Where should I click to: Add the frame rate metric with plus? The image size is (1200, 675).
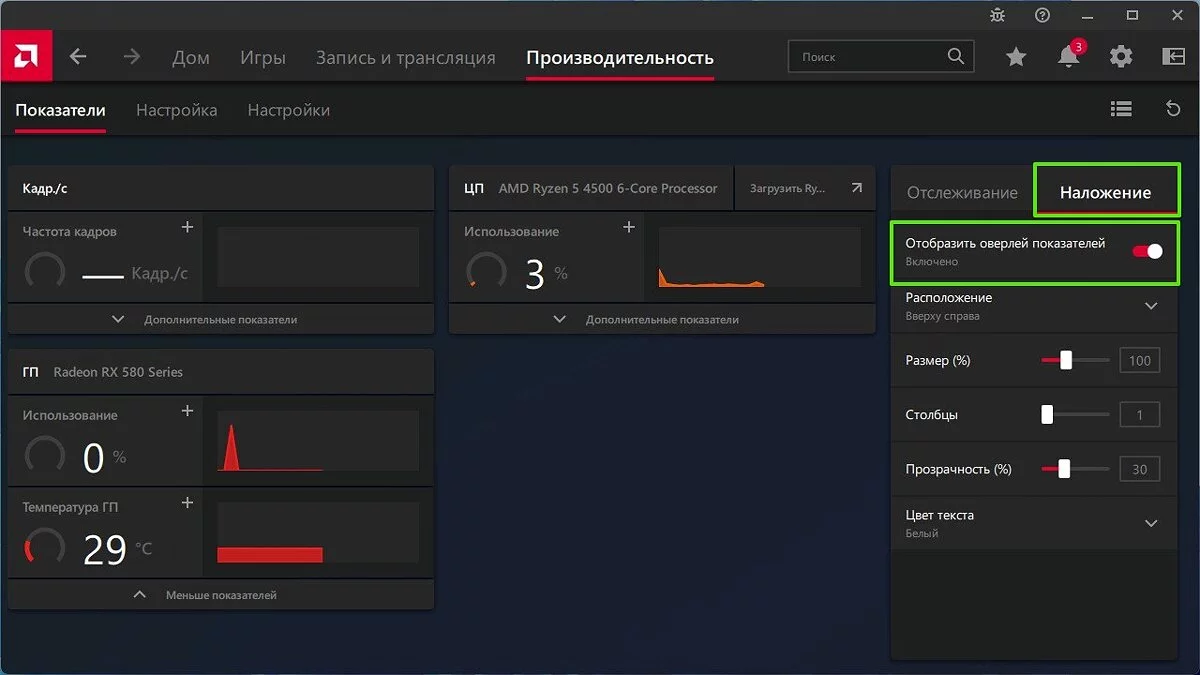(x=187, y=228)
